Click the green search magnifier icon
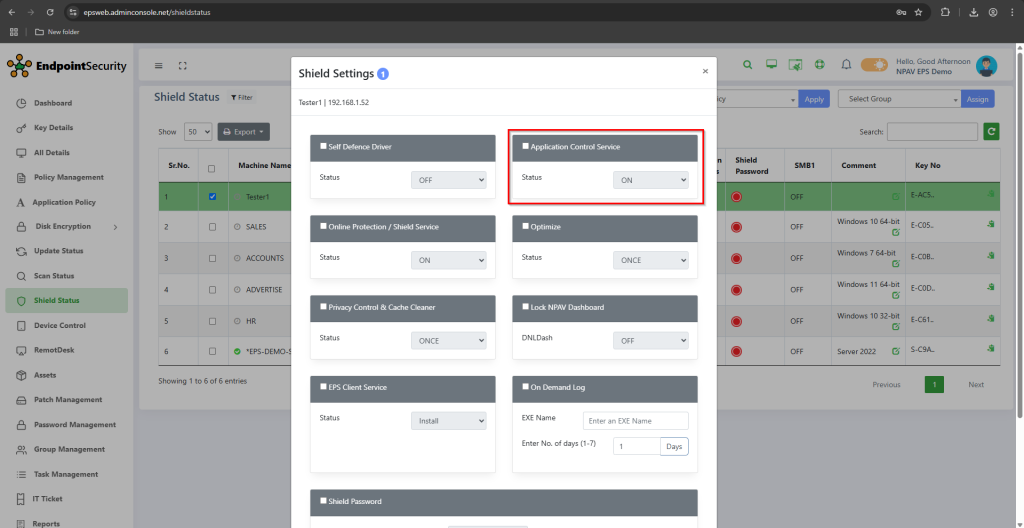 click(x=747, y=65)
